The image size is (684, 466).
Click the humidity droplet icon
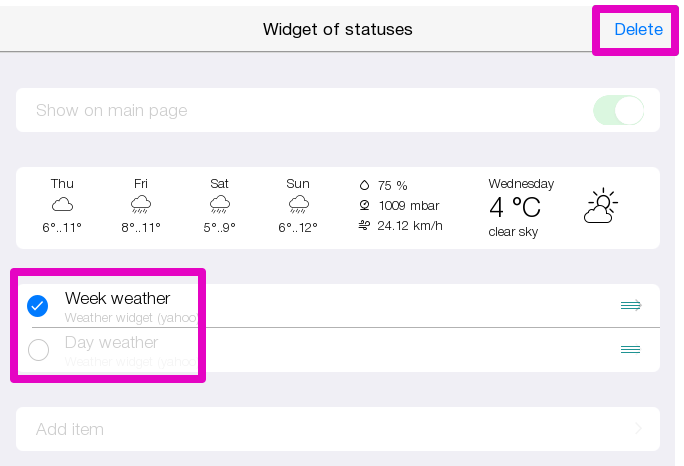pos(364,185)
